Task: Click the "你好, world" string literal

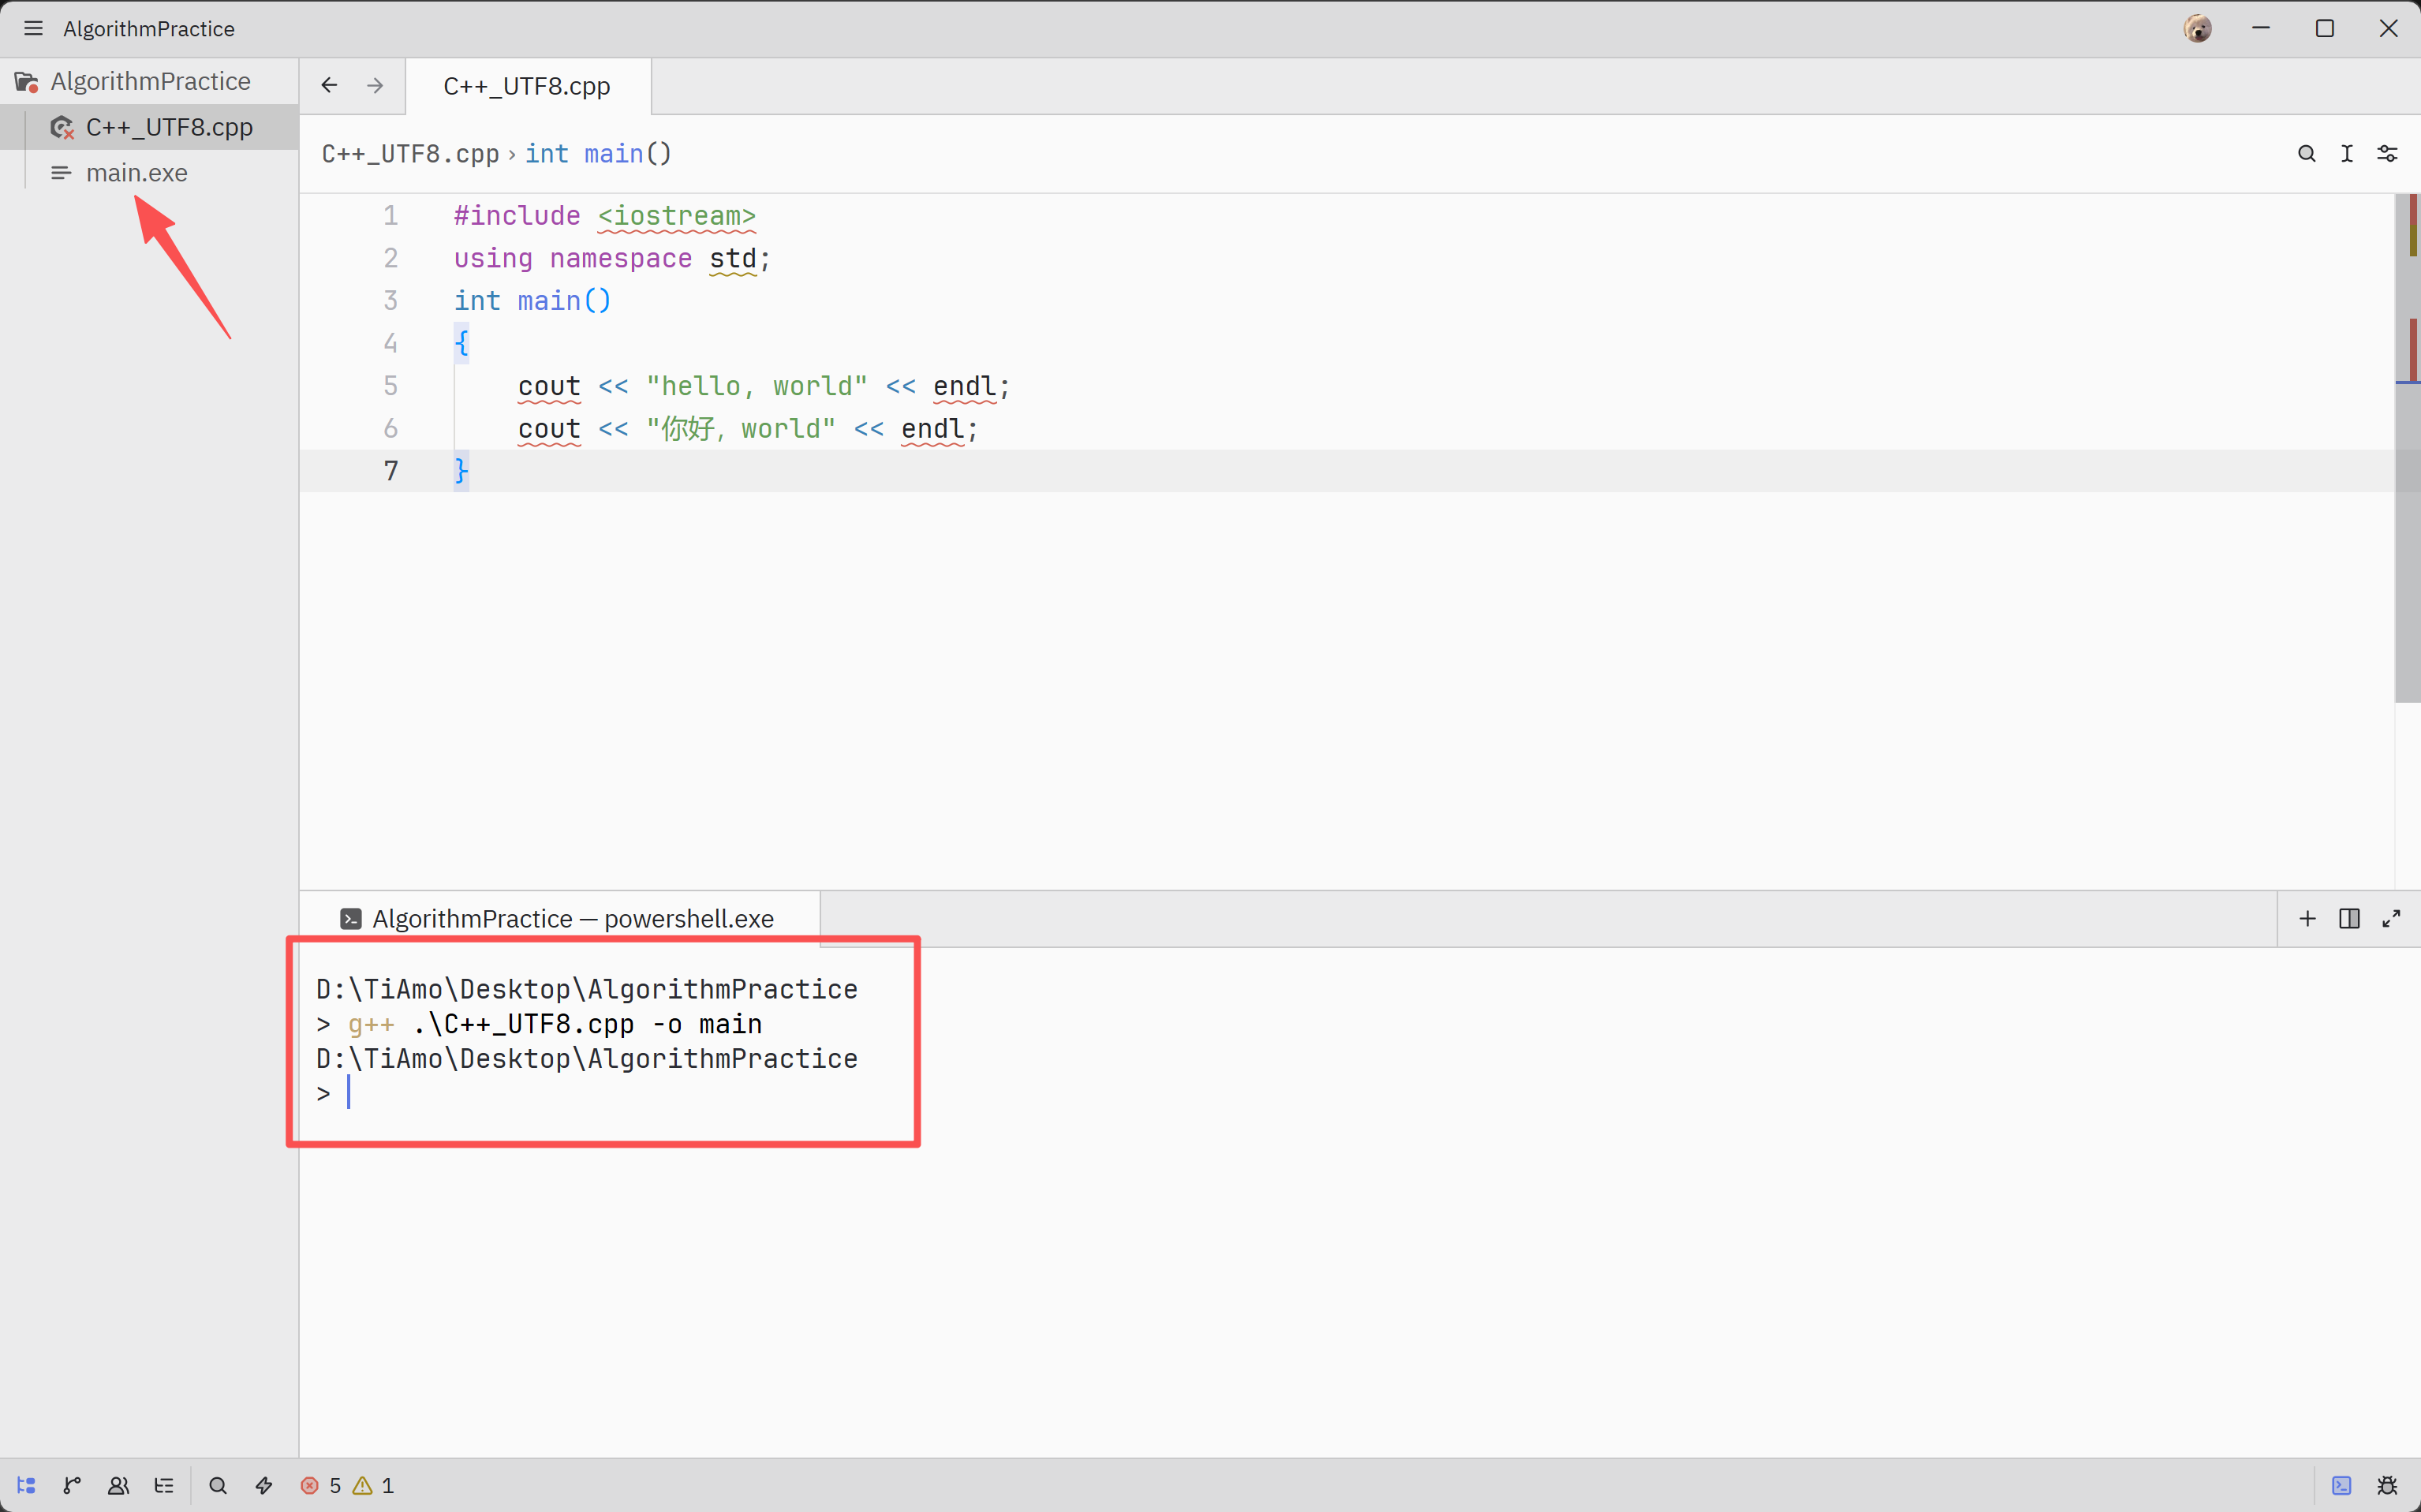Action: 741,429
